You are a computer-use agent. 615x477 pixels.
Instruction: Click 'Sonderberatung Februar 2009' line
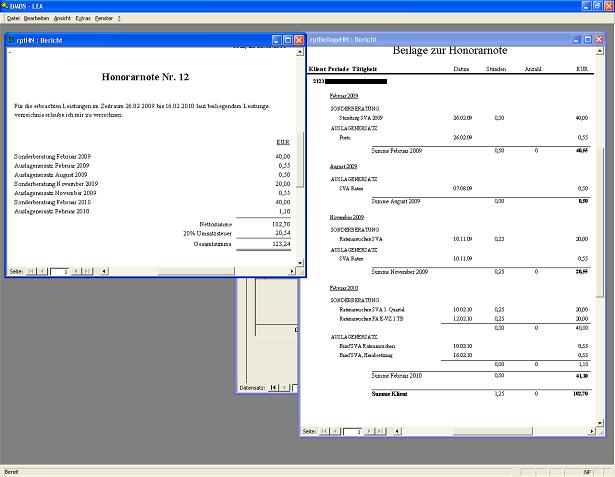pos(52,157)
